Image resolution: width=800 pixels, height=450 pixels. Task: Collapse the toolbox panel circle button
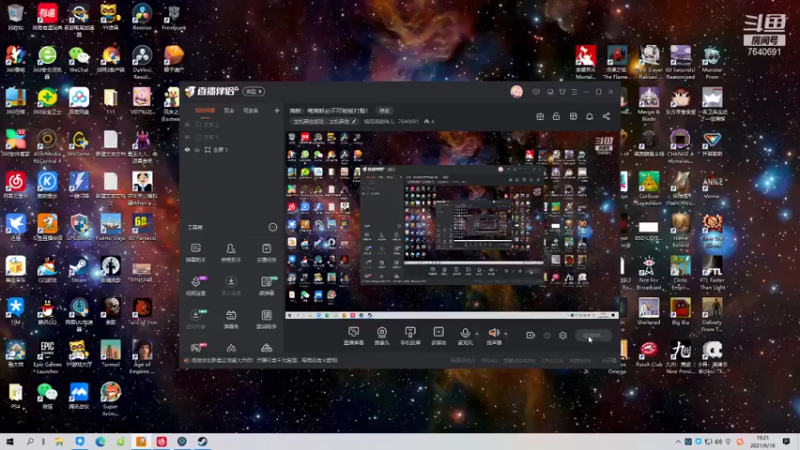272,227
